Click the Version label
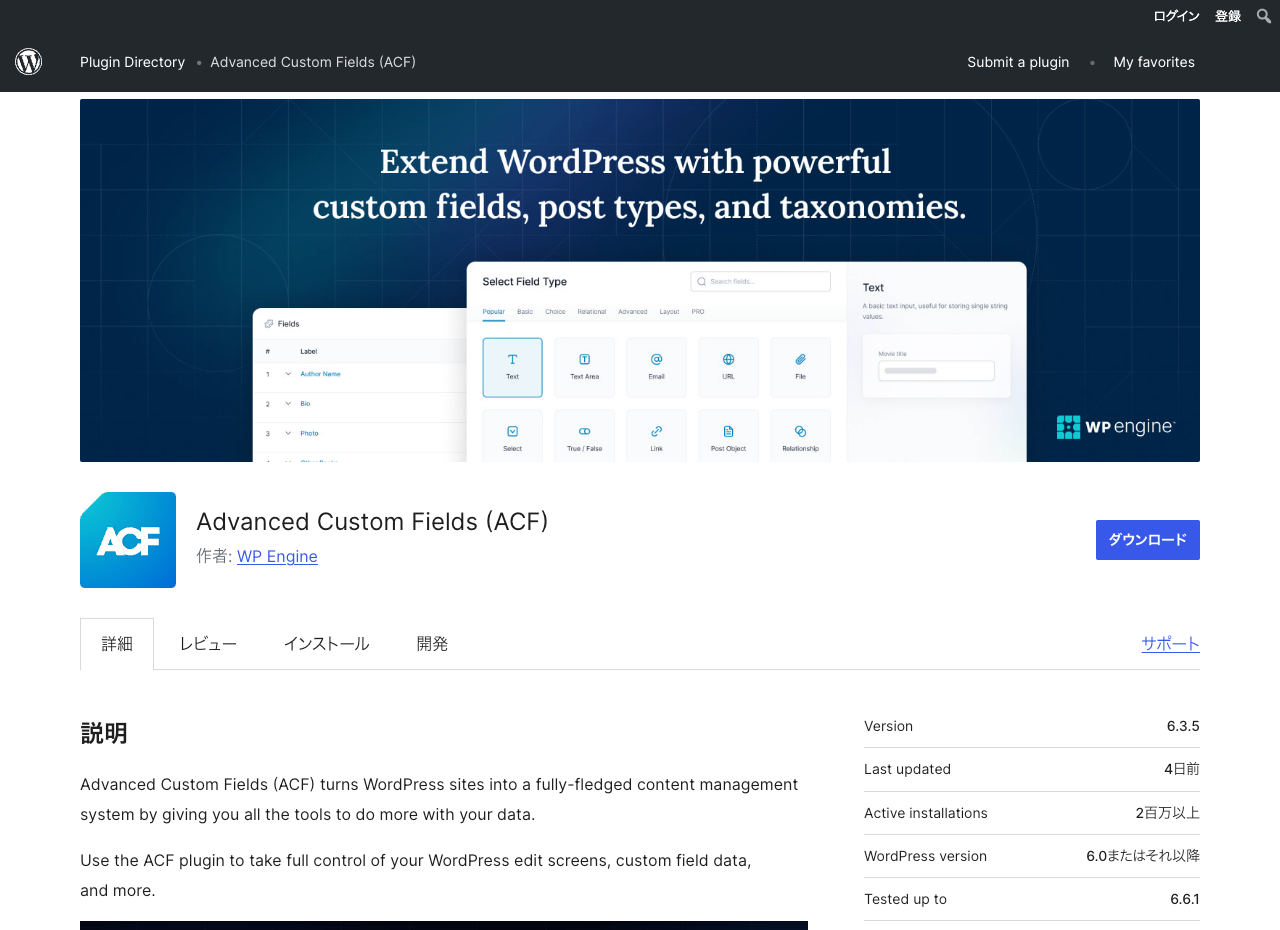The height and width of the screenshot is (930, 1280). 888,726
